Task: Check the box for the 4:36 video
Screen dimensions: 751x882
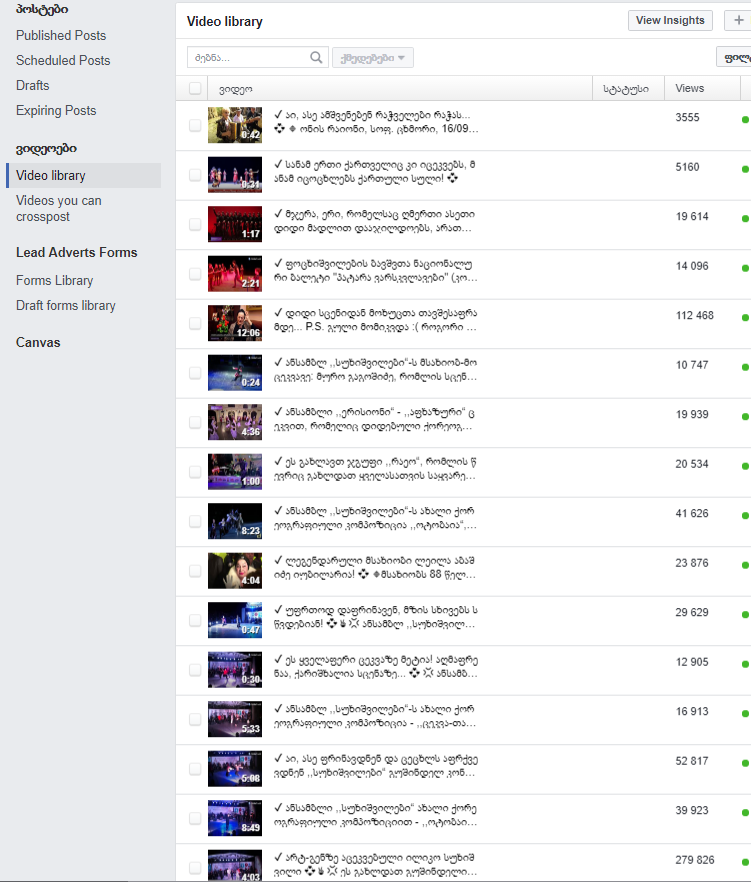Action: 195,422
